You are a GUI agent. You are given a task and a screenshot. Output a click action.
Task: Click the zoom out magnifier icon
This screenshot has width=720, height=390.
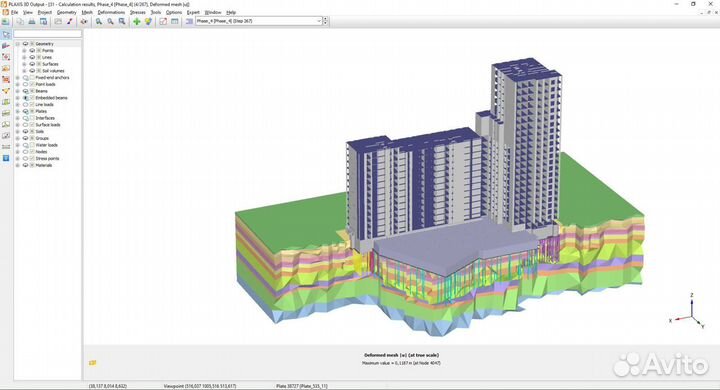pyautogui.click(x=110, y=21)
